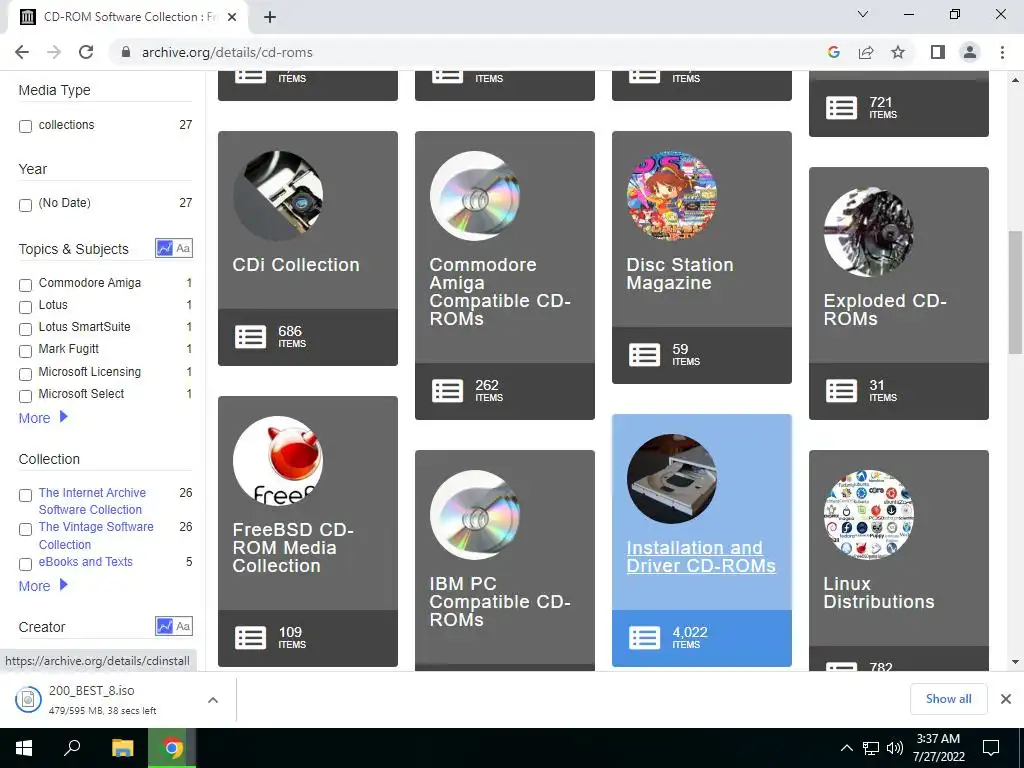1024x768 pixels.
Task: Open the Installation and Driver CD-ROMs link
Action: pyautogui.click(x=701, y=556)
